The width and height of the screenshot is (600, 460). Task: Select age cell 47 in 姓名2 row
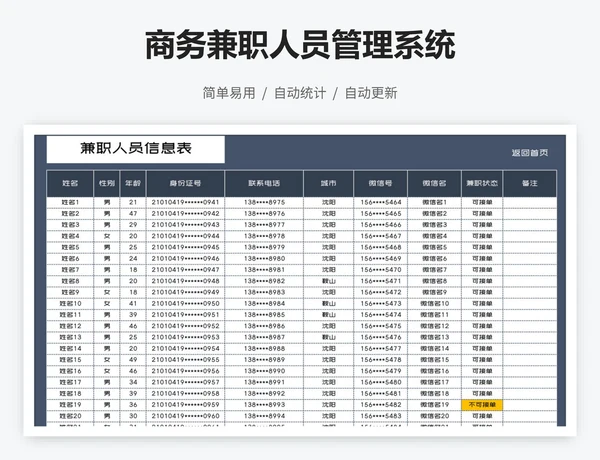pyautogui.click(x=133, y=214)
